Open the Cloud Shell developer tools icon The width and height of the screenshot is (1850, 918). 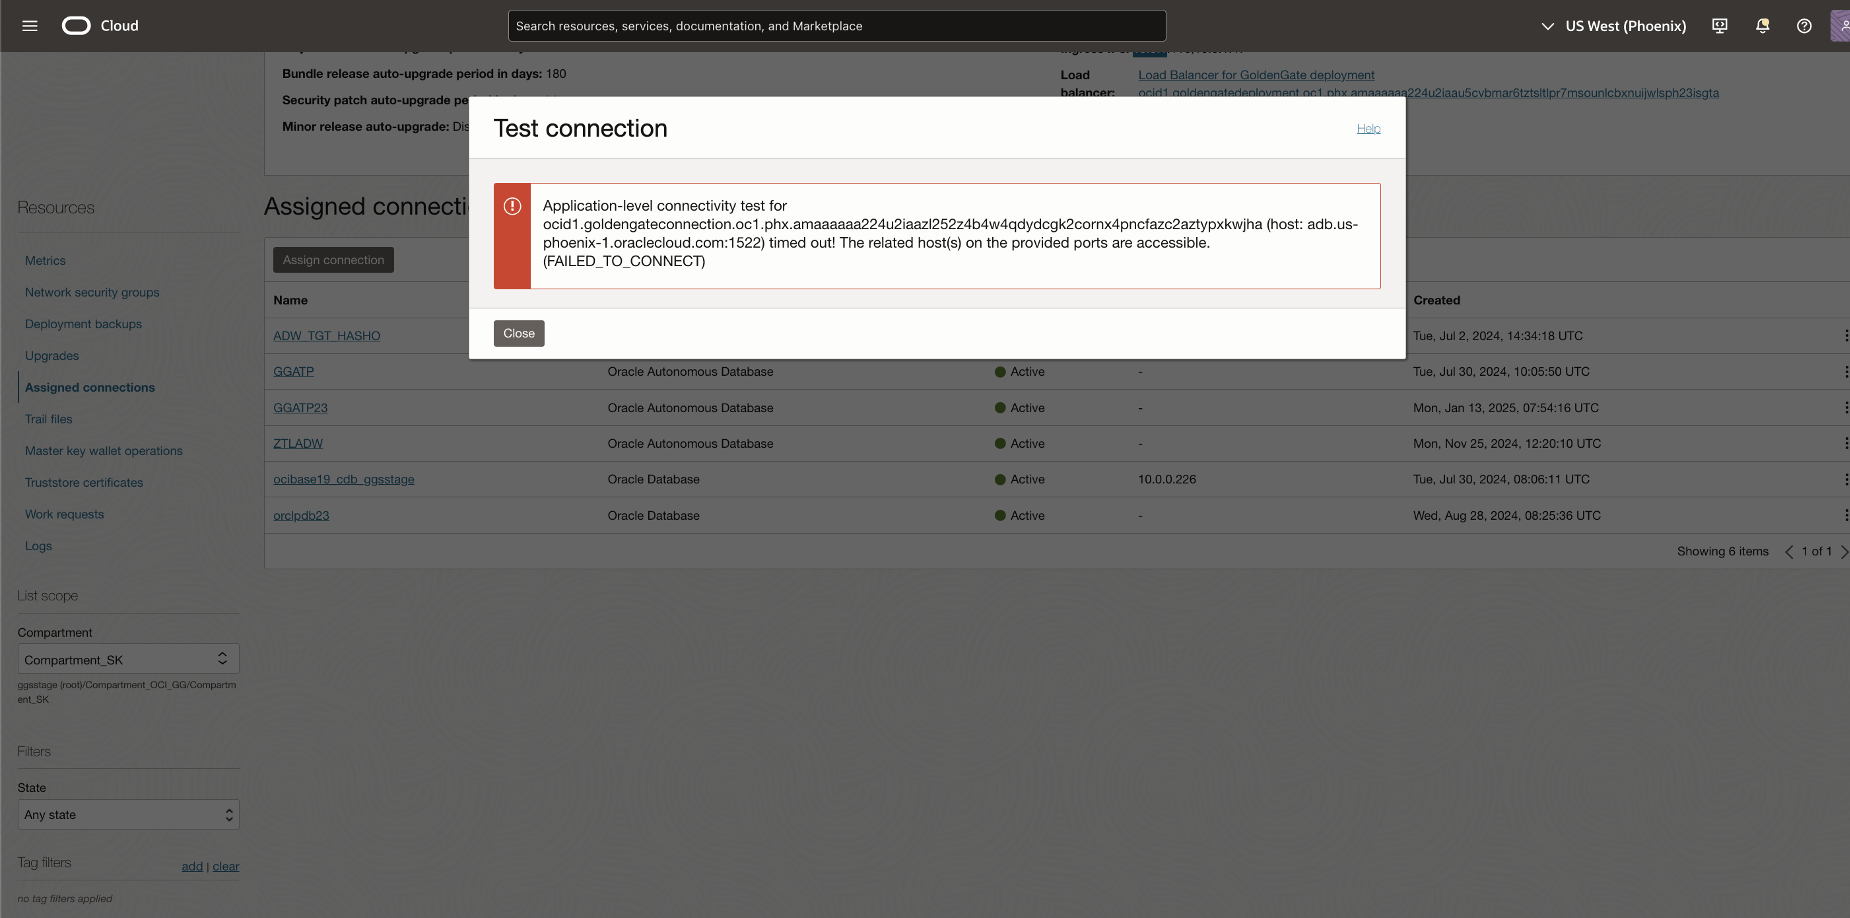[x=1720, y=26]
